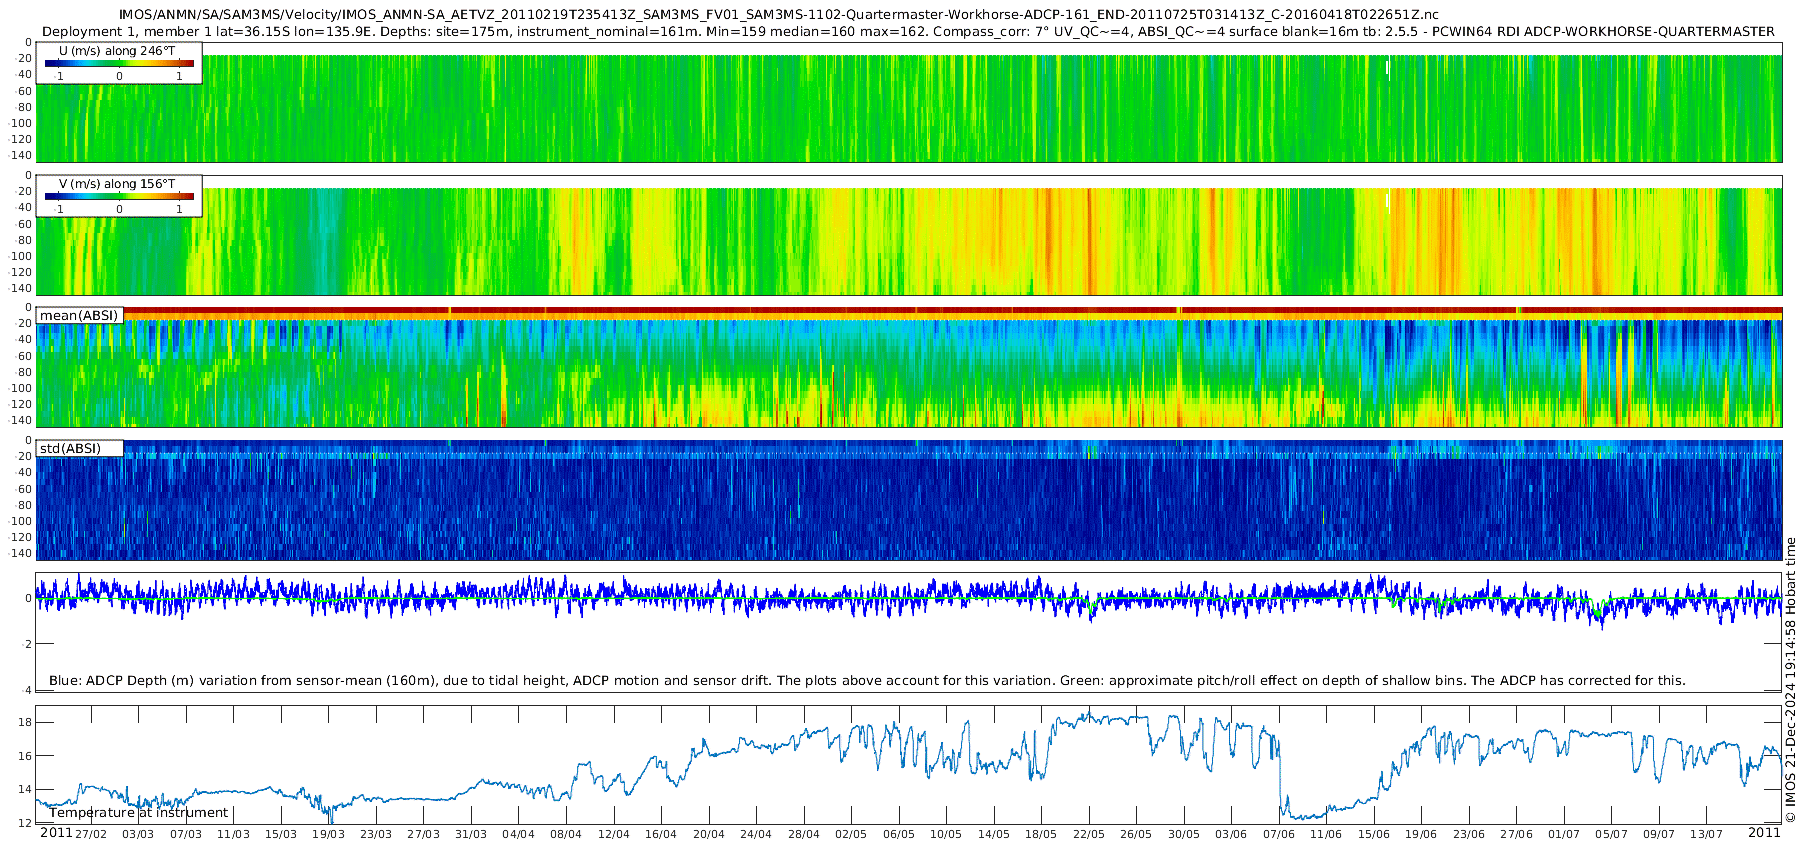Viewport: 1800px width, 850px height.
Task: Click the U velocity colorbar legend
Action: [x=119, y=64]
